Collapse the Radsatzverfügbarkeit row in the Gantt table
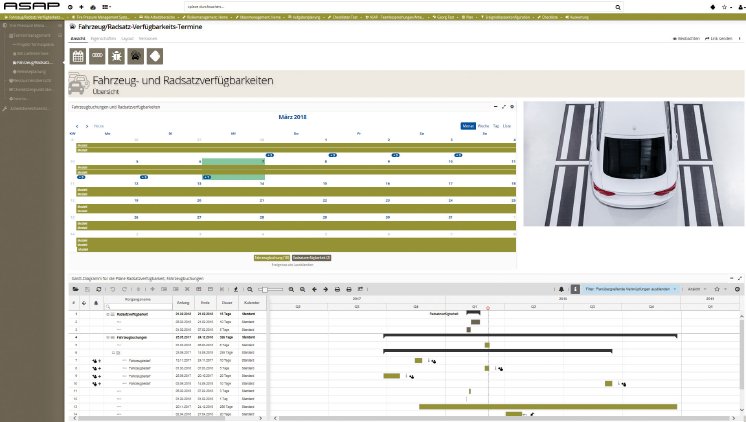Screen dimensions: 746x422 [107, 314]
